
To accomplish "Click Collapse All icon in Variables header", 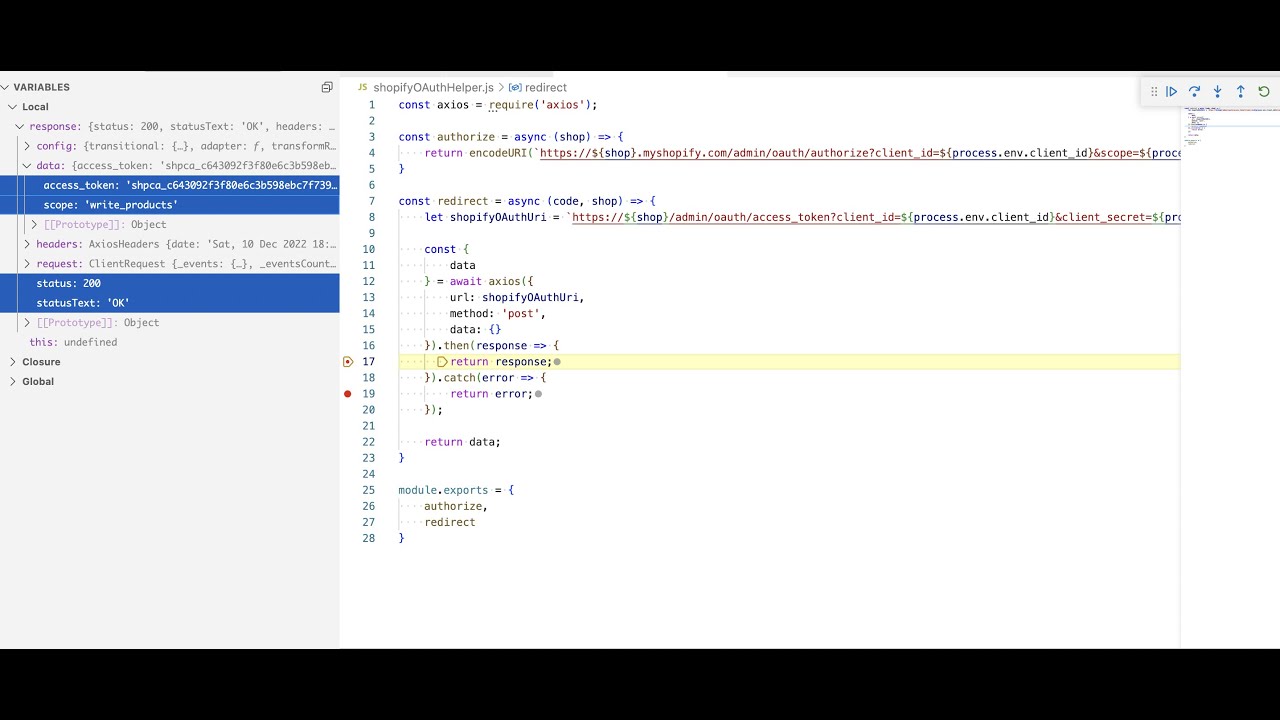I will tap(326, 87).
